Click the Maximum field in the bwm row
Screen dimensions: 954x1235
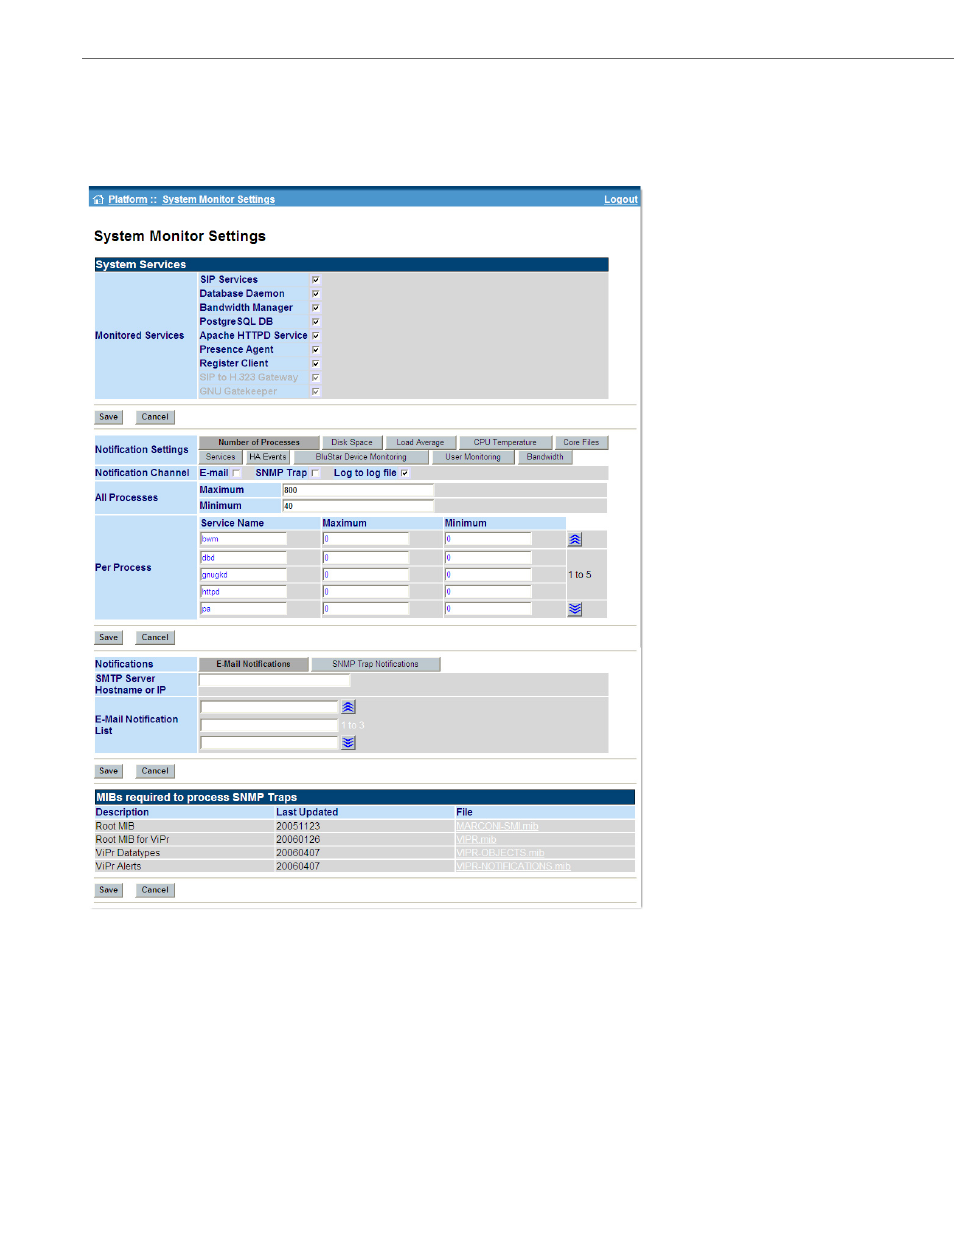point(366,539)
